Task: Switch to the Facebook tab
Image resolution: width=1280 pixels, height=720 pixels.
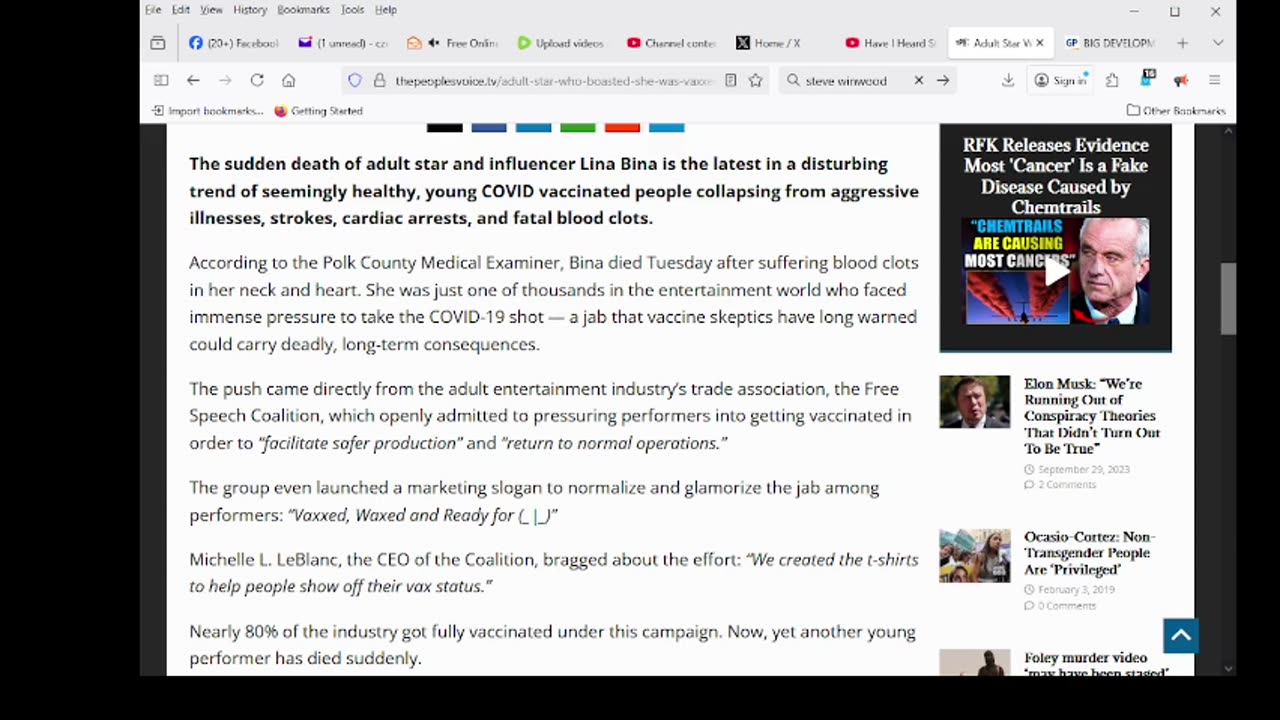Action: pyautogui.click(x=234, y=43)
